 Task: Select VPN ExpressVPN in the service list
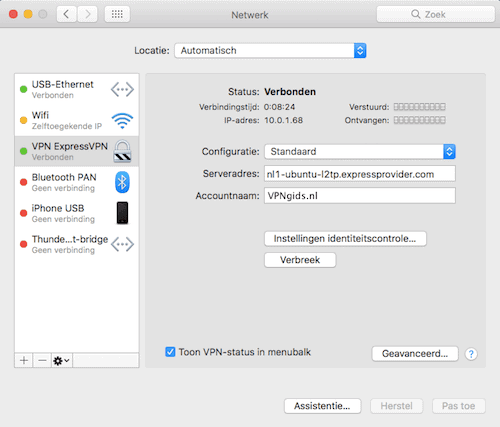tap(77, 151)
